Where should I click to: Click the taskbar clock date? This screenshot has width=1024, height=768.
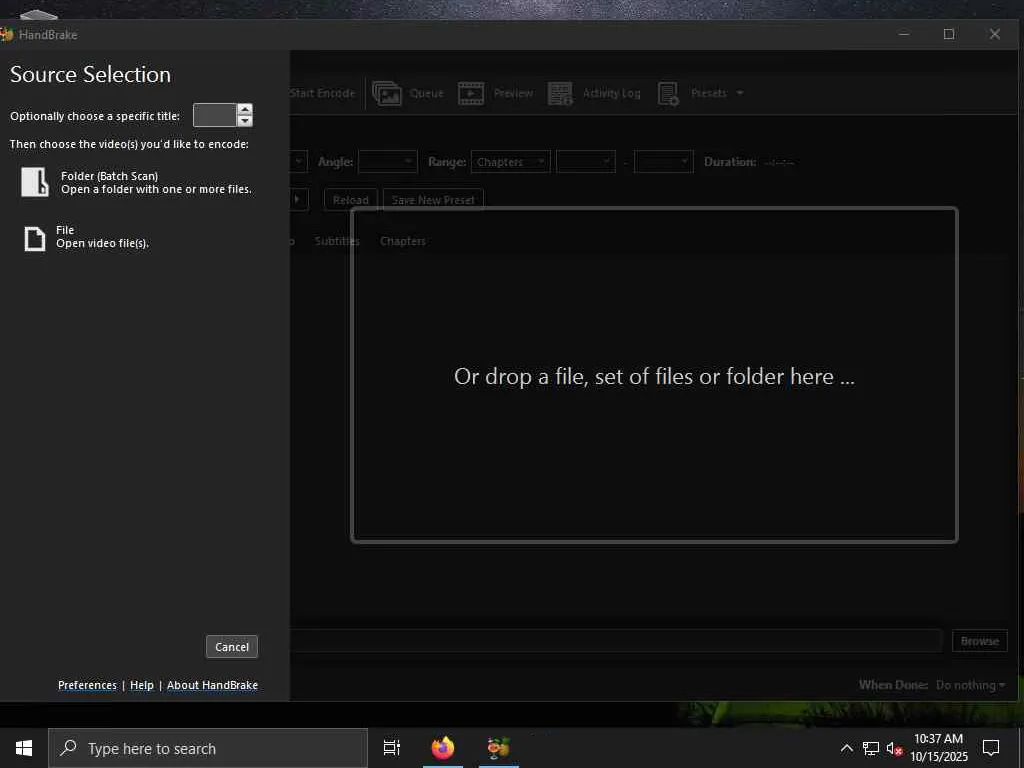coord(938,748)
